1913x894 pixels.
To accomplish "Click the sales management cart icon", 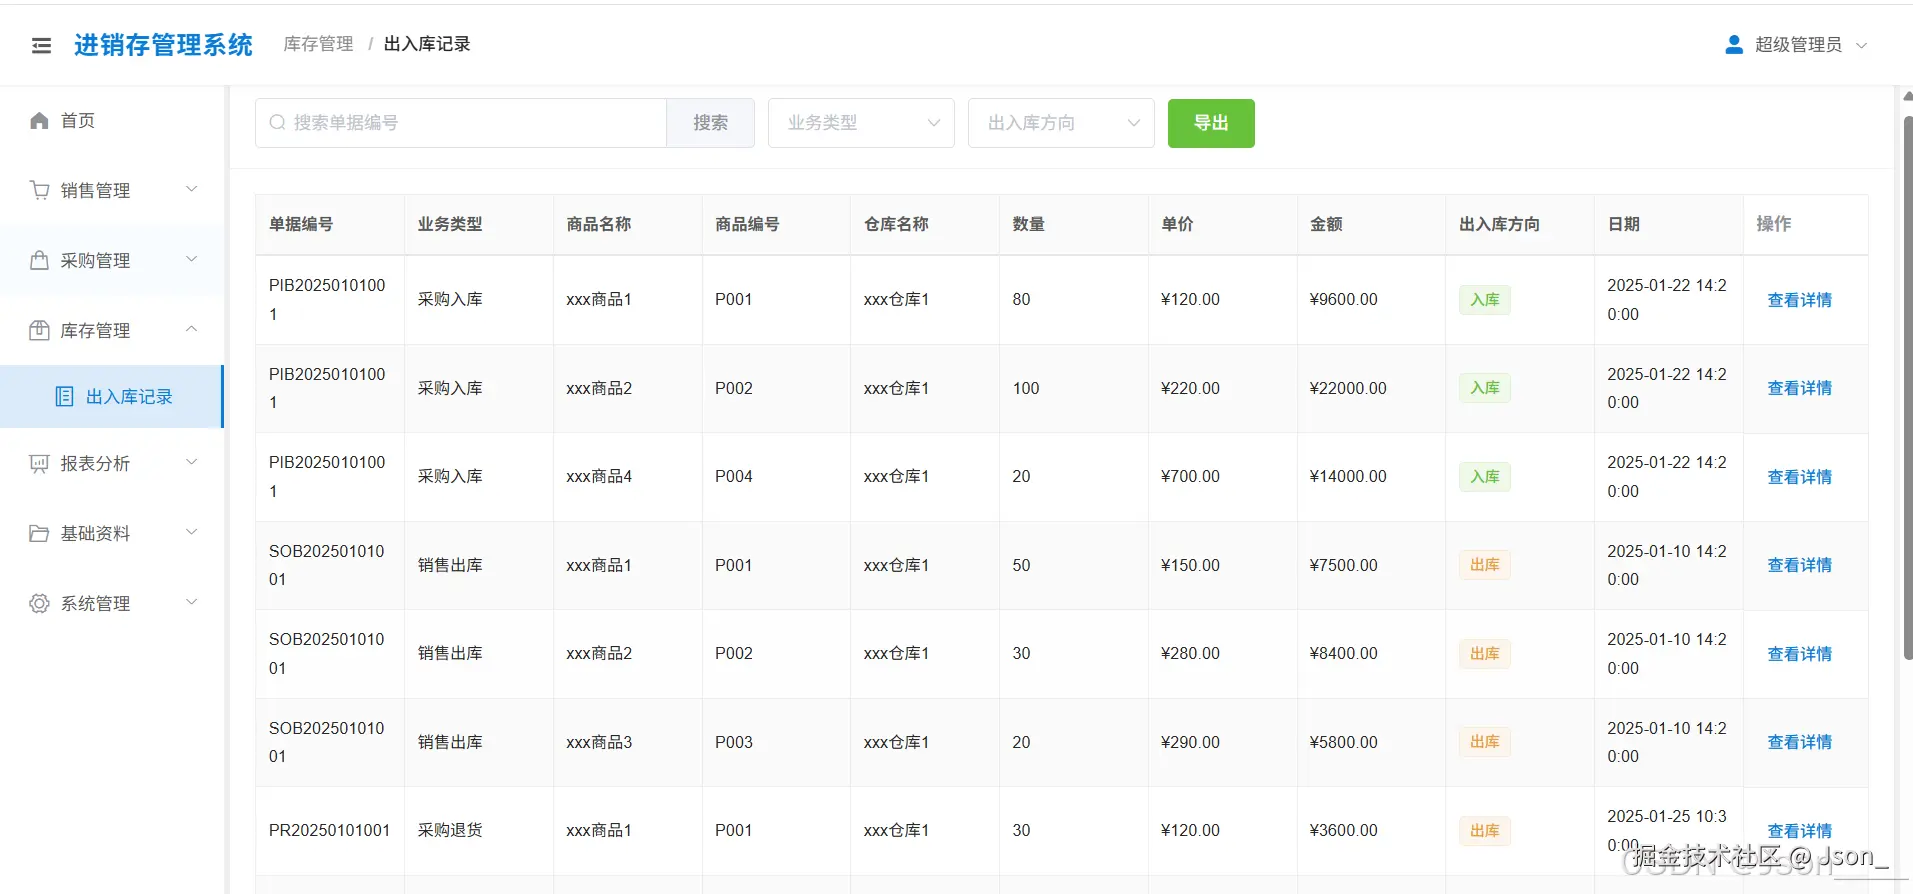I will click(39, 190).
